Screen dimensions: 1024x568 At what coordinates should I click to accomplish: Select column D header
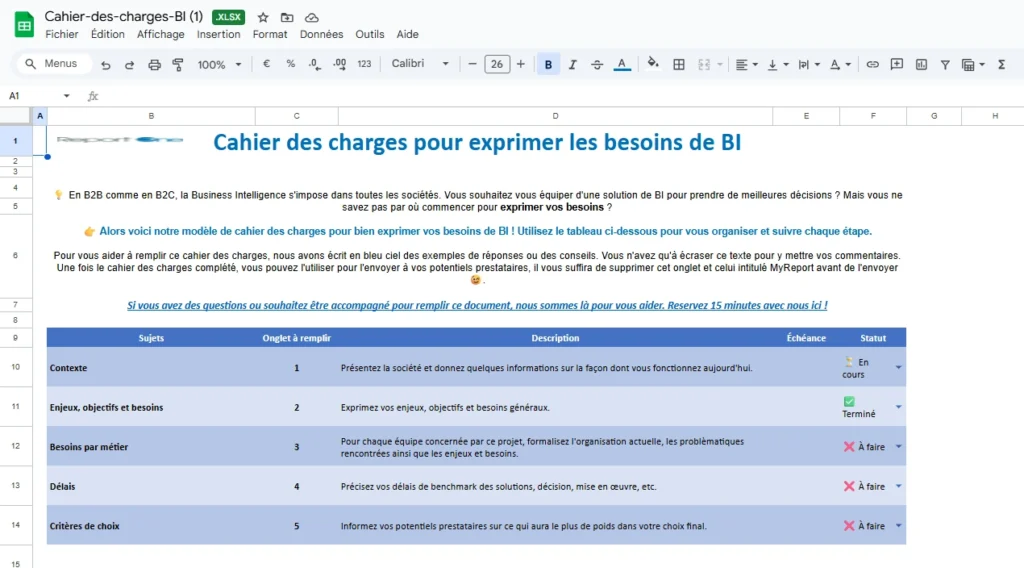(x=555, y=116)
